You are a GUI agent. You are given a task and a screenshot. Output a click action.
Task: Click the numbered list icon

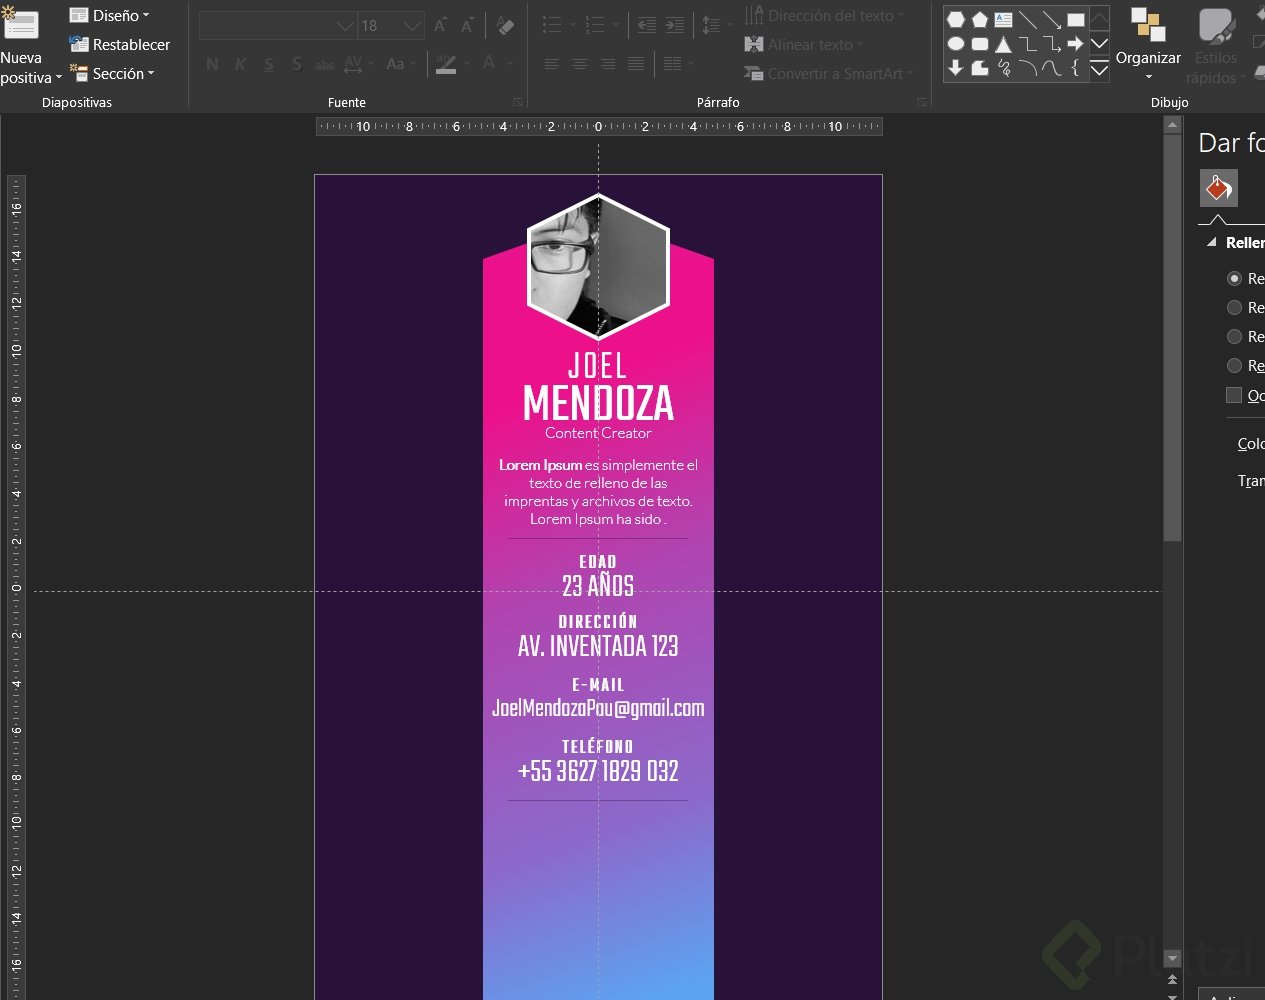tap(595, 25)
